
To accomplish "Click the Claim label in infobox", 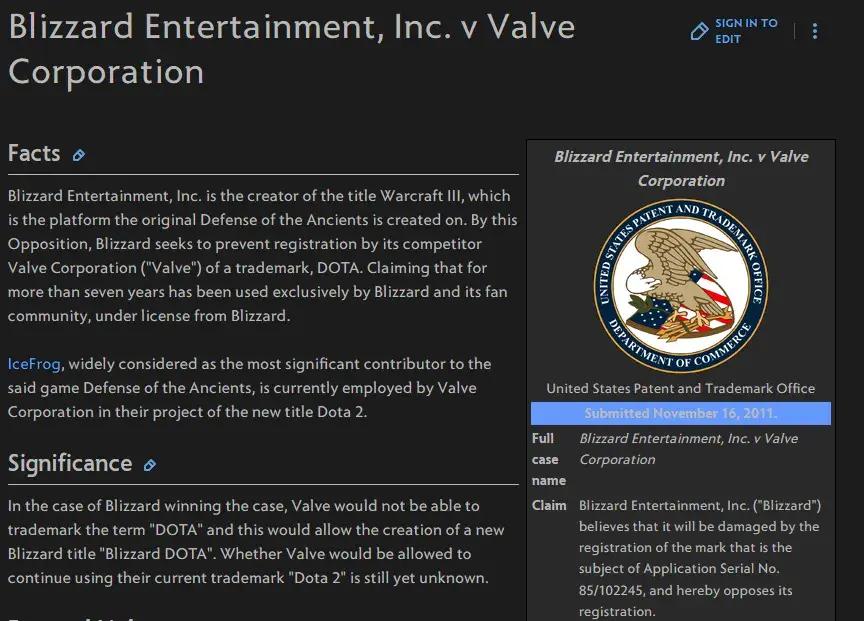I will (549, 506).
